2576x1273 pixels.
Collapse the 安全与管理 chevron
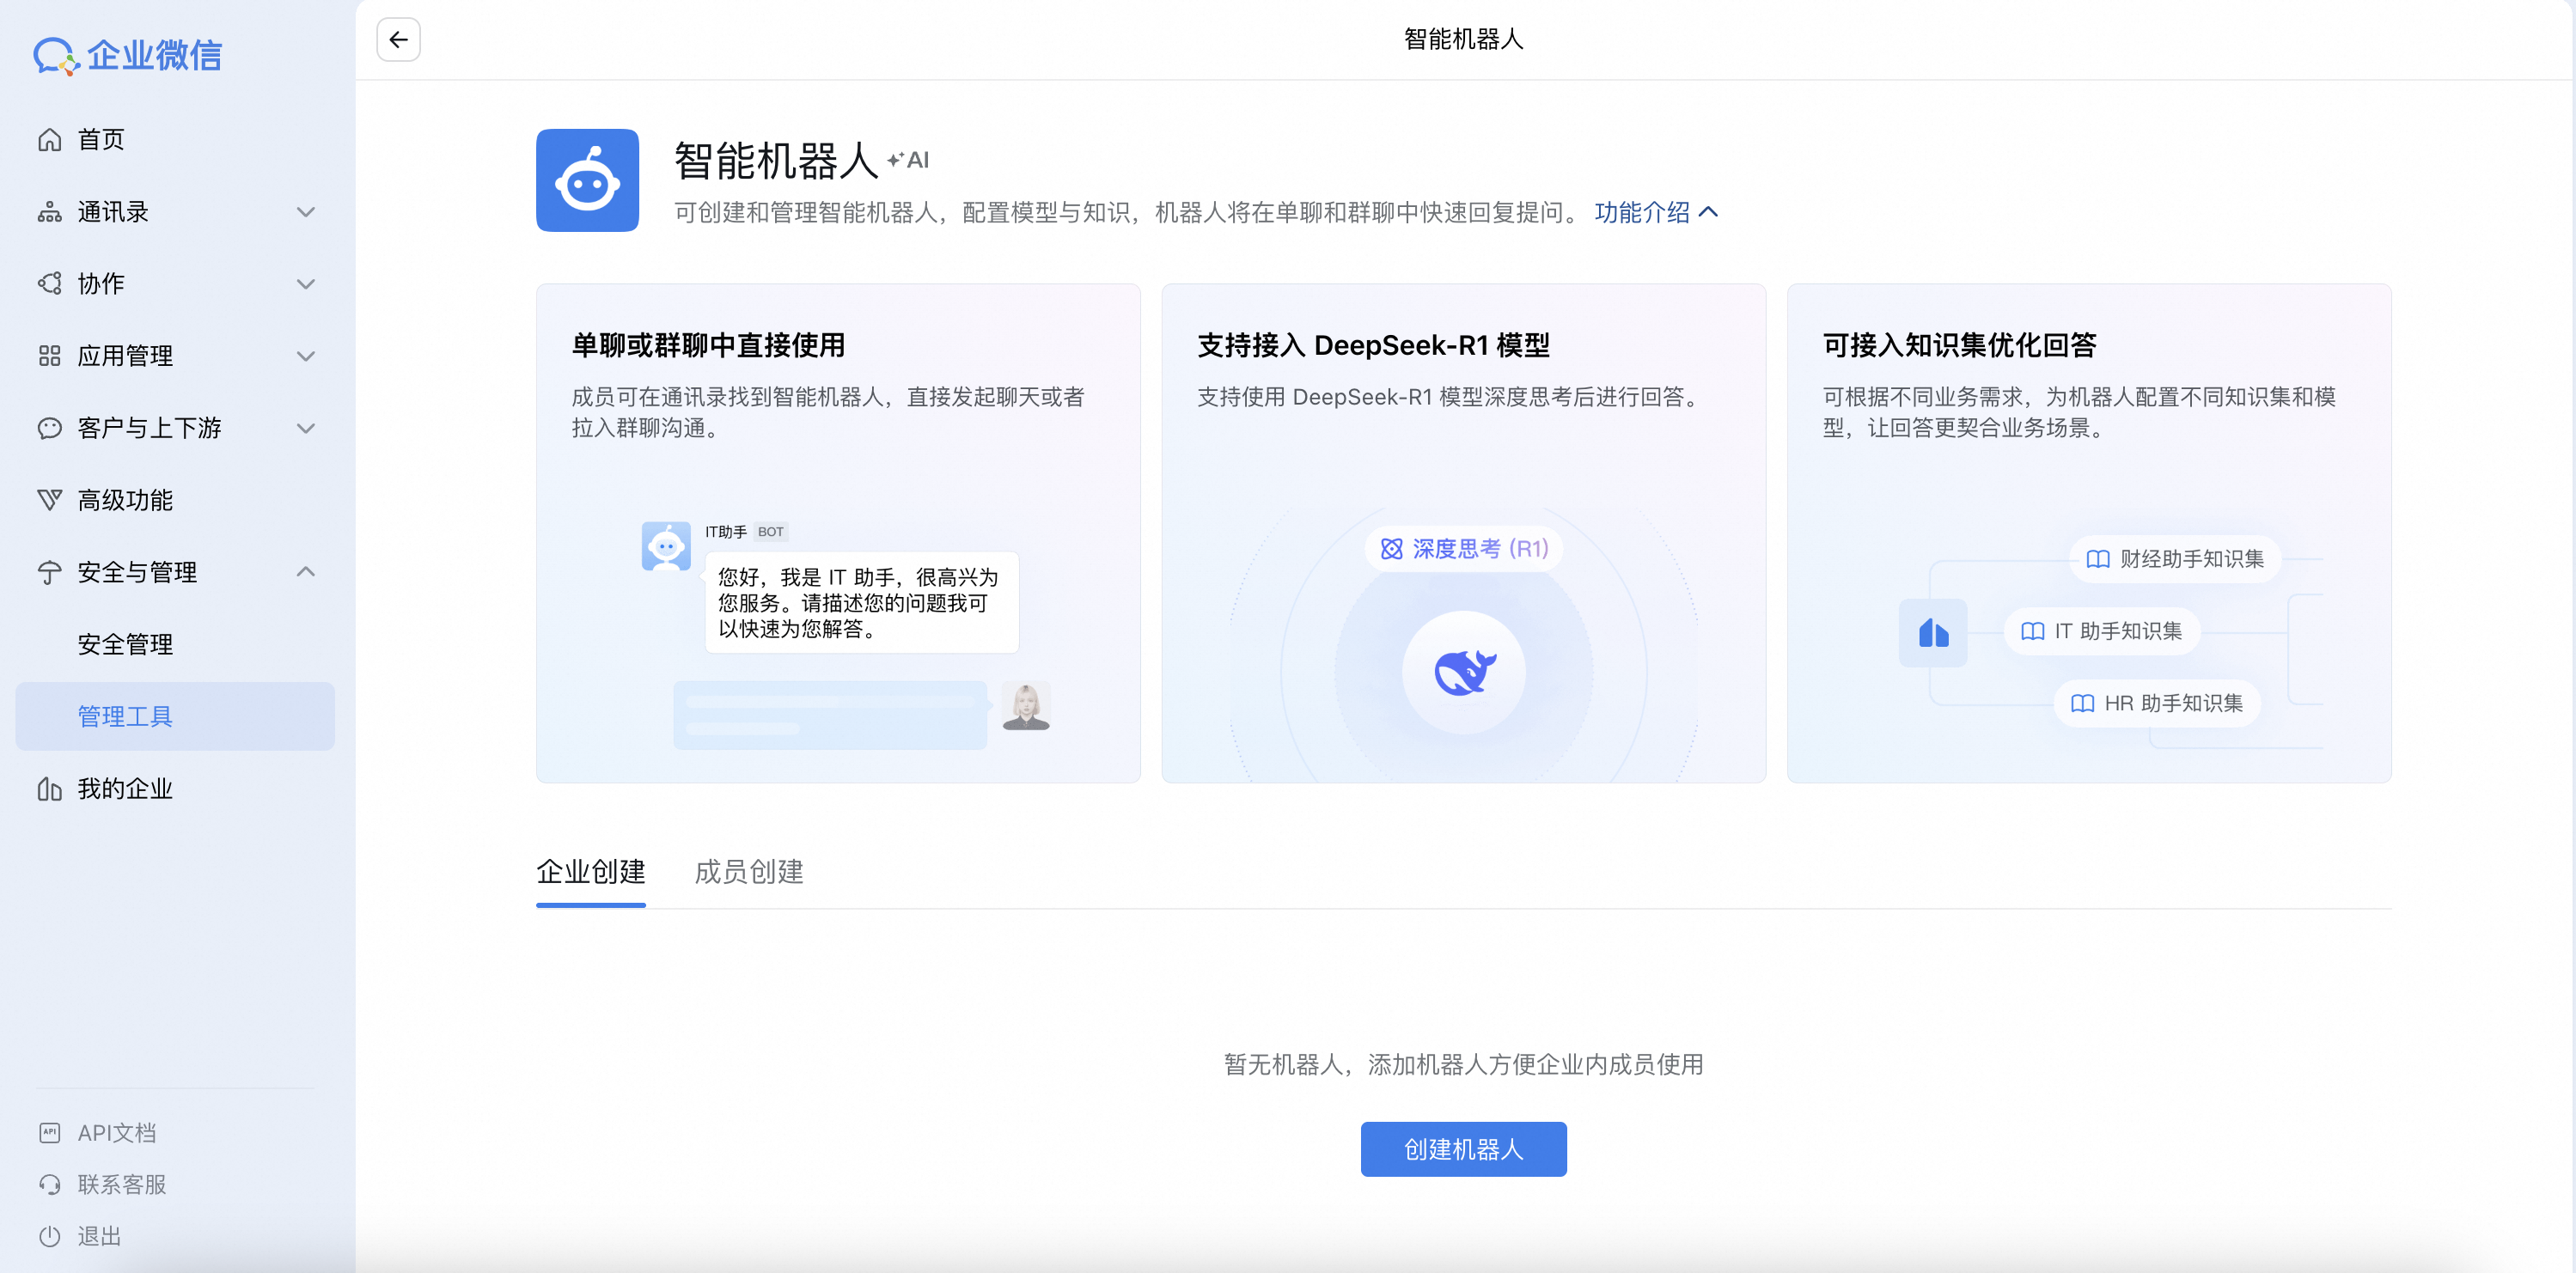pyautogui.click(x=306, y=572)
